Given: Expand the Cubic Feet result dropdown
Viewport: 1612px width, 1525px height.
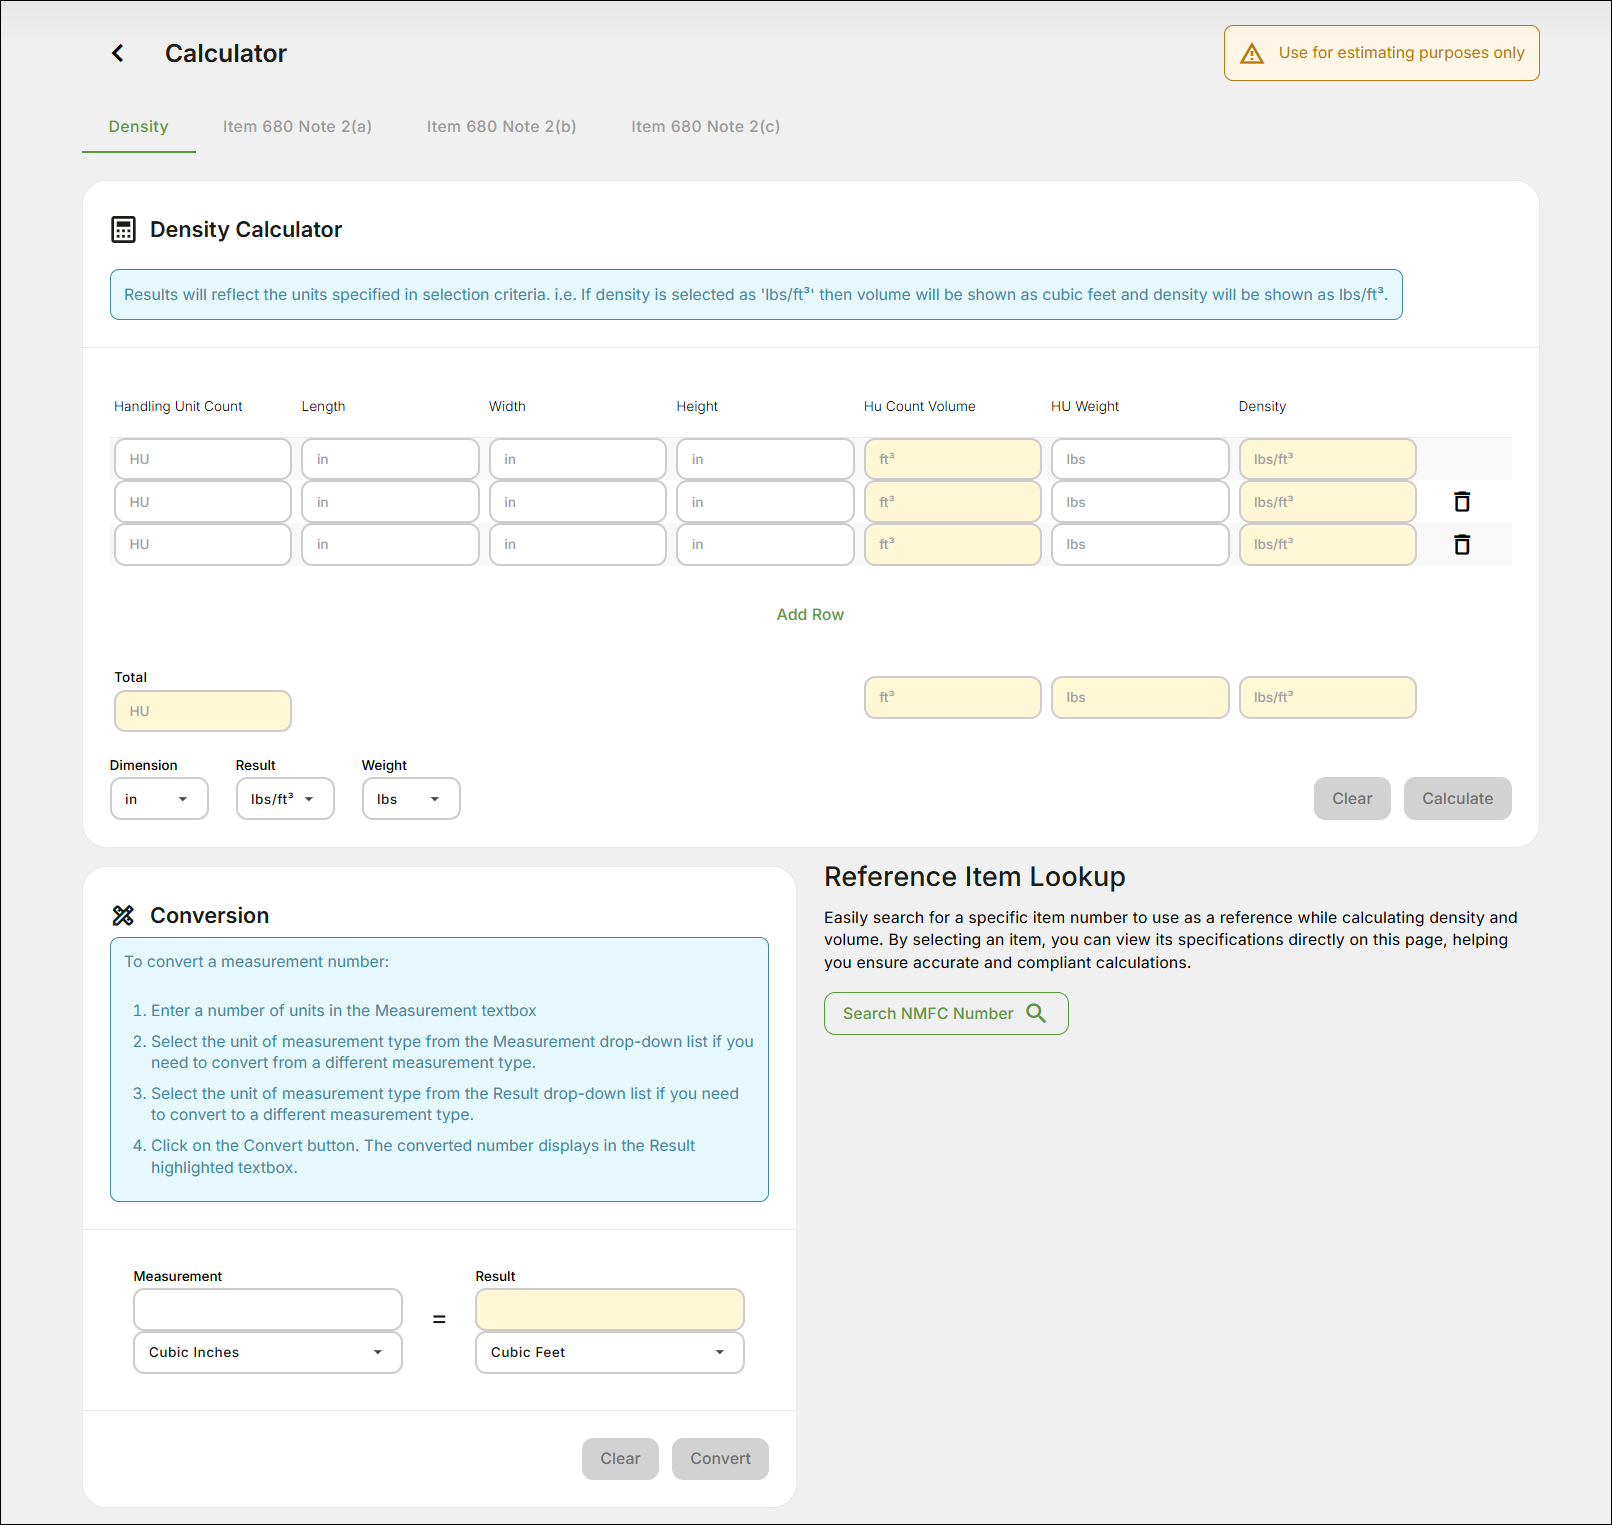Looking at the screenshot, I should click(610, 1352).
